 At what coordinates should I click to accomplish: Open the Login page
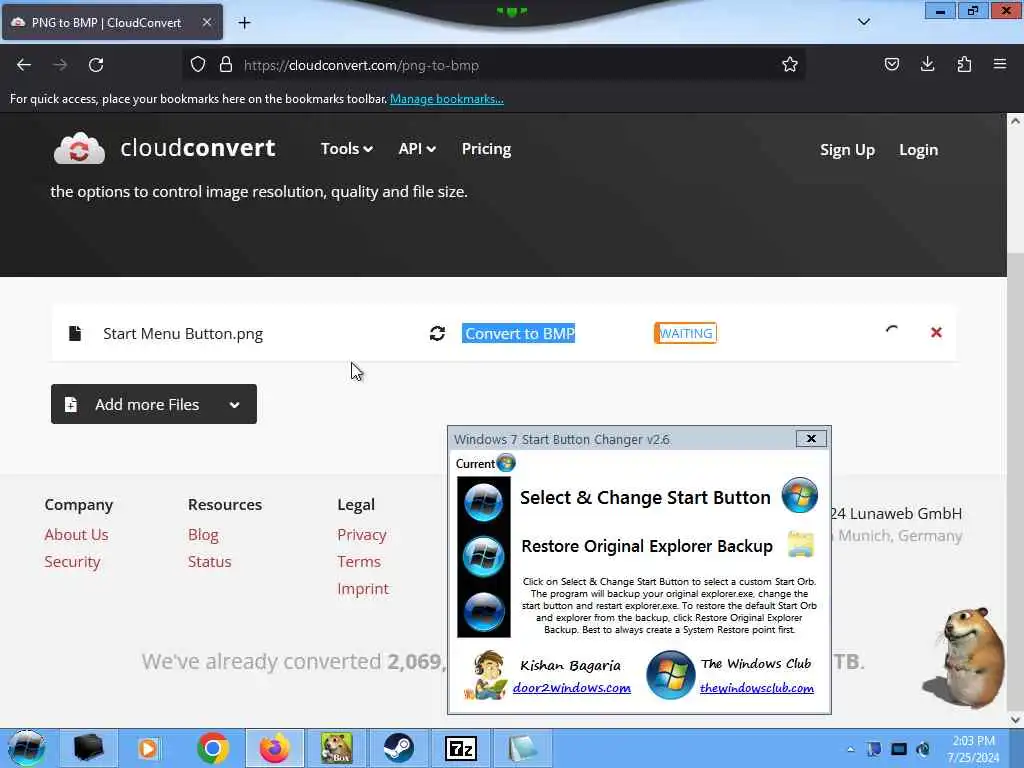click(918, 150)
